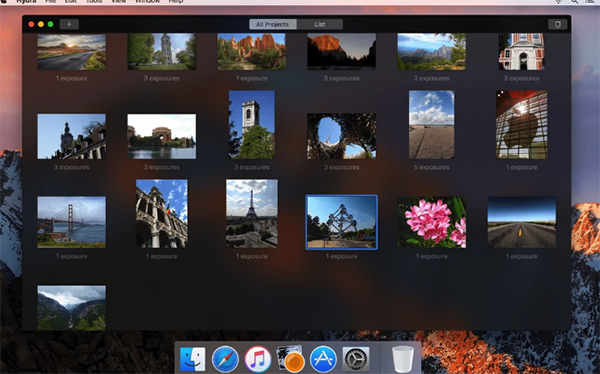Minimize Hydra window with yellow button
This screenshot has width=600, height=374.
[41, 24]
